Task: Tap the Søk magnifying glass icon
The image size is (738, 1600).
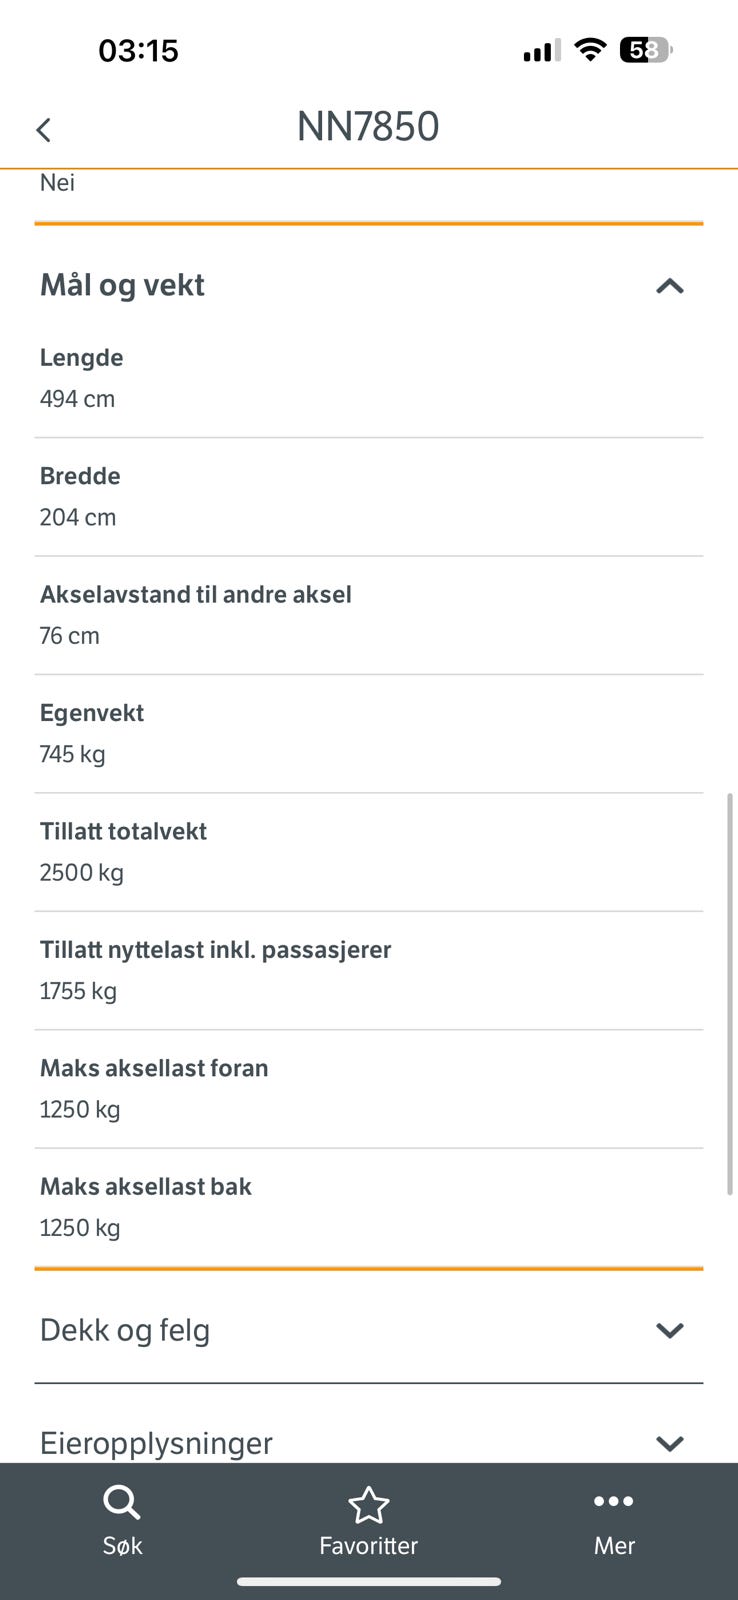Action: (x=122, y=1502)
